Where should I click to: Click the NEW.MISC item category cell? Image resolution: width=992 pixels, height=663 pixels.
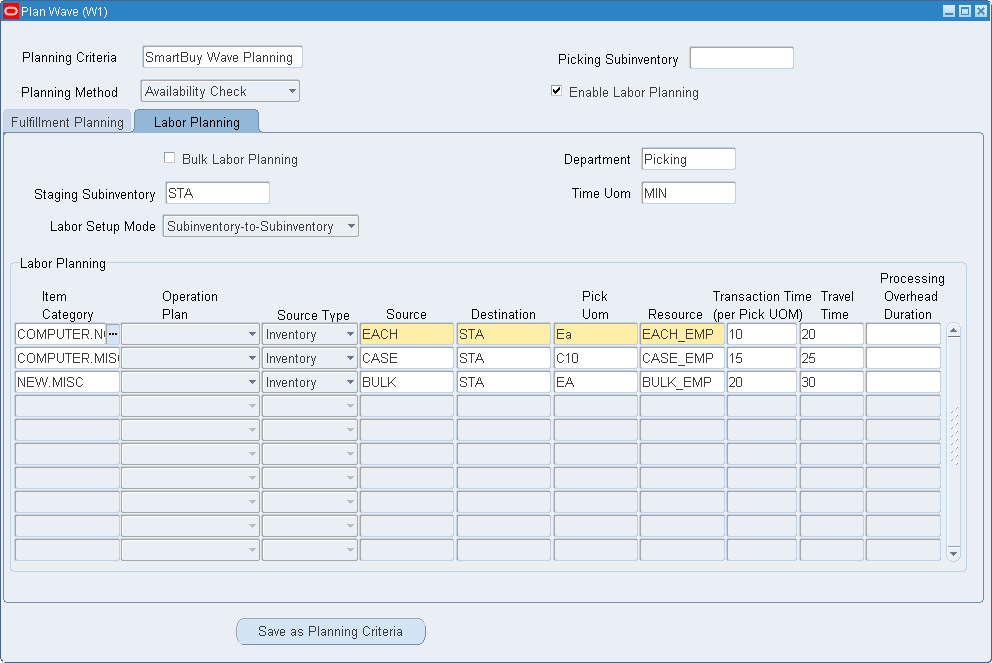point(67,382)
